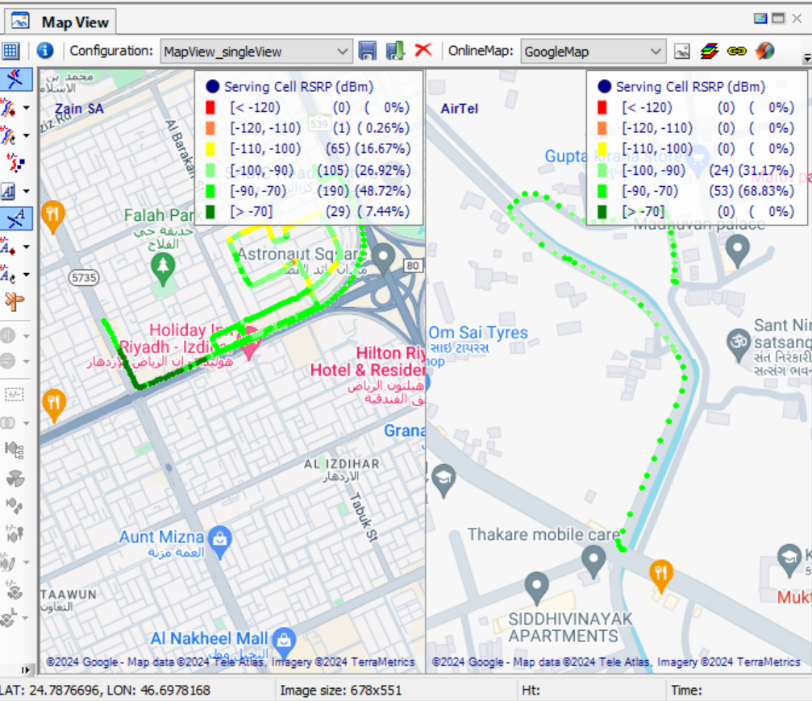Click yellow swatch [-110, -100) in left legend
This screenshot has height=701, width=812.
click(x=210, y=149)
